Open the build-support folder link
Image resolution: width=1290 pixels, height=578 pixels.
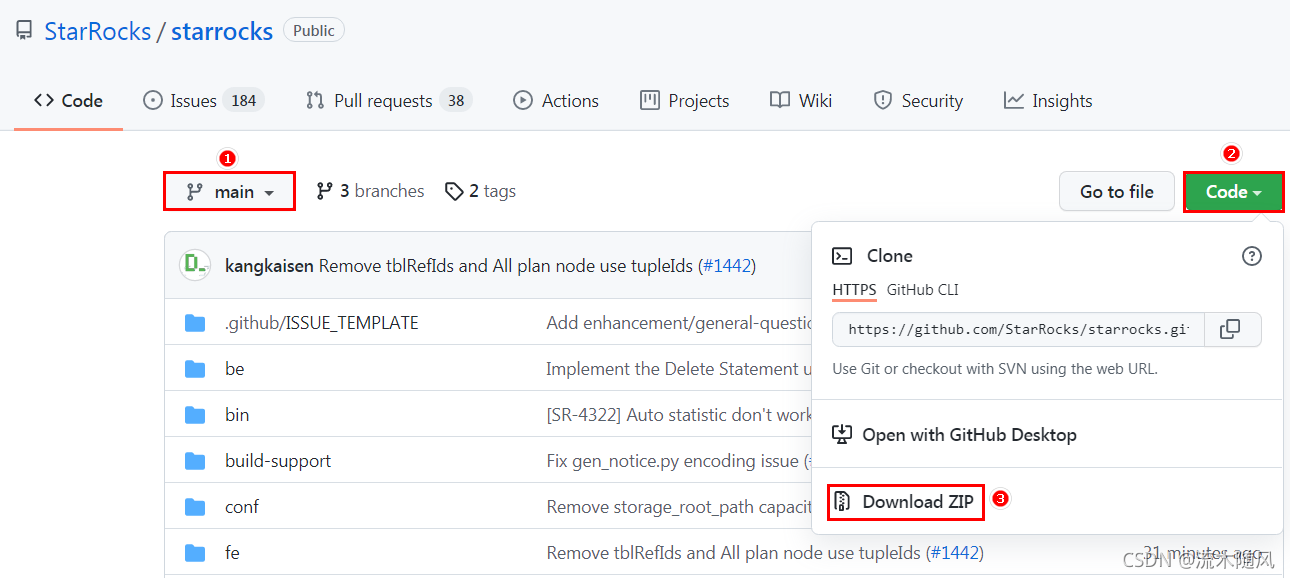pyautogui.click(x=278, y=461)
